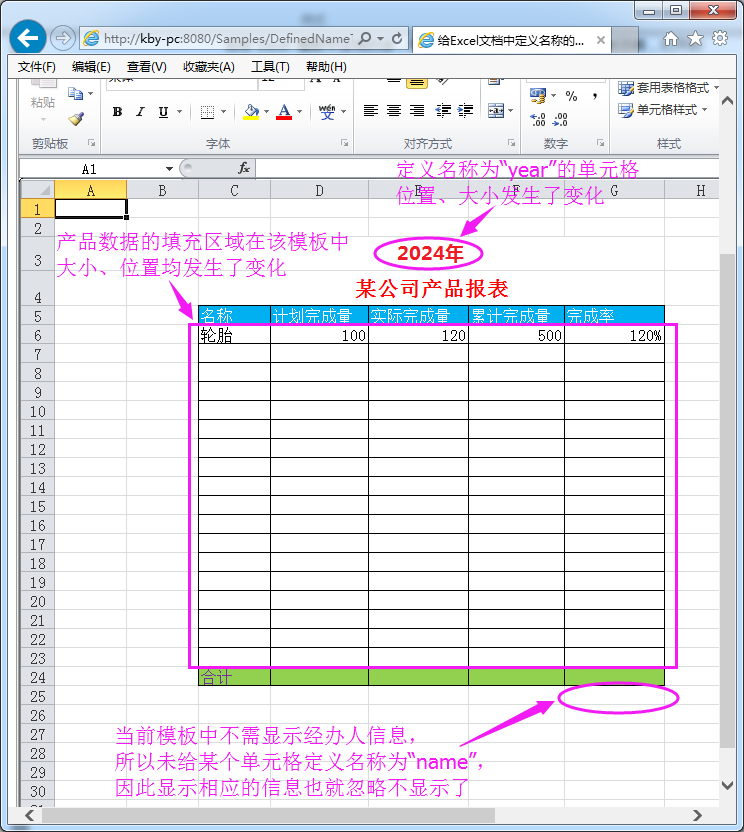Center-align text with the center alignment icon
The image size is (744, 832).
pyautogui.click(x=394, y=111)
